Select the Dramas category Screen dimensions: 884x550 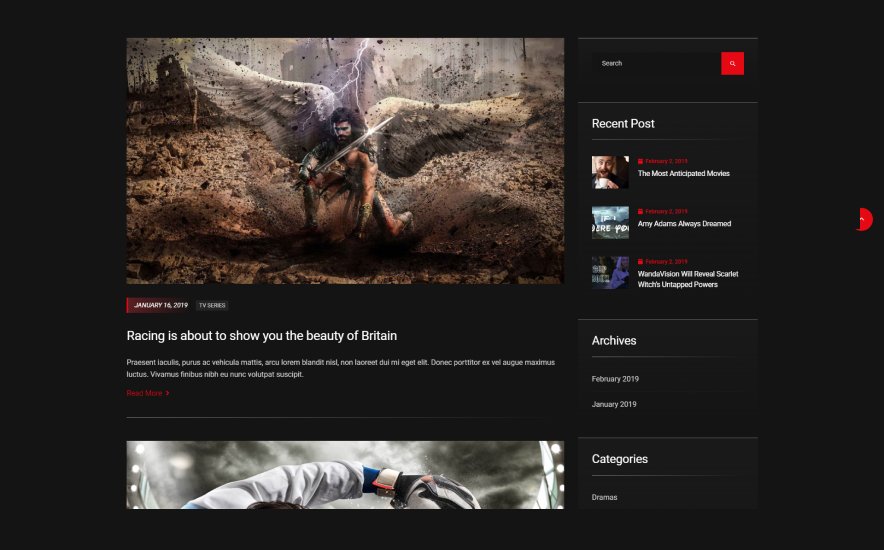[604, 497]
